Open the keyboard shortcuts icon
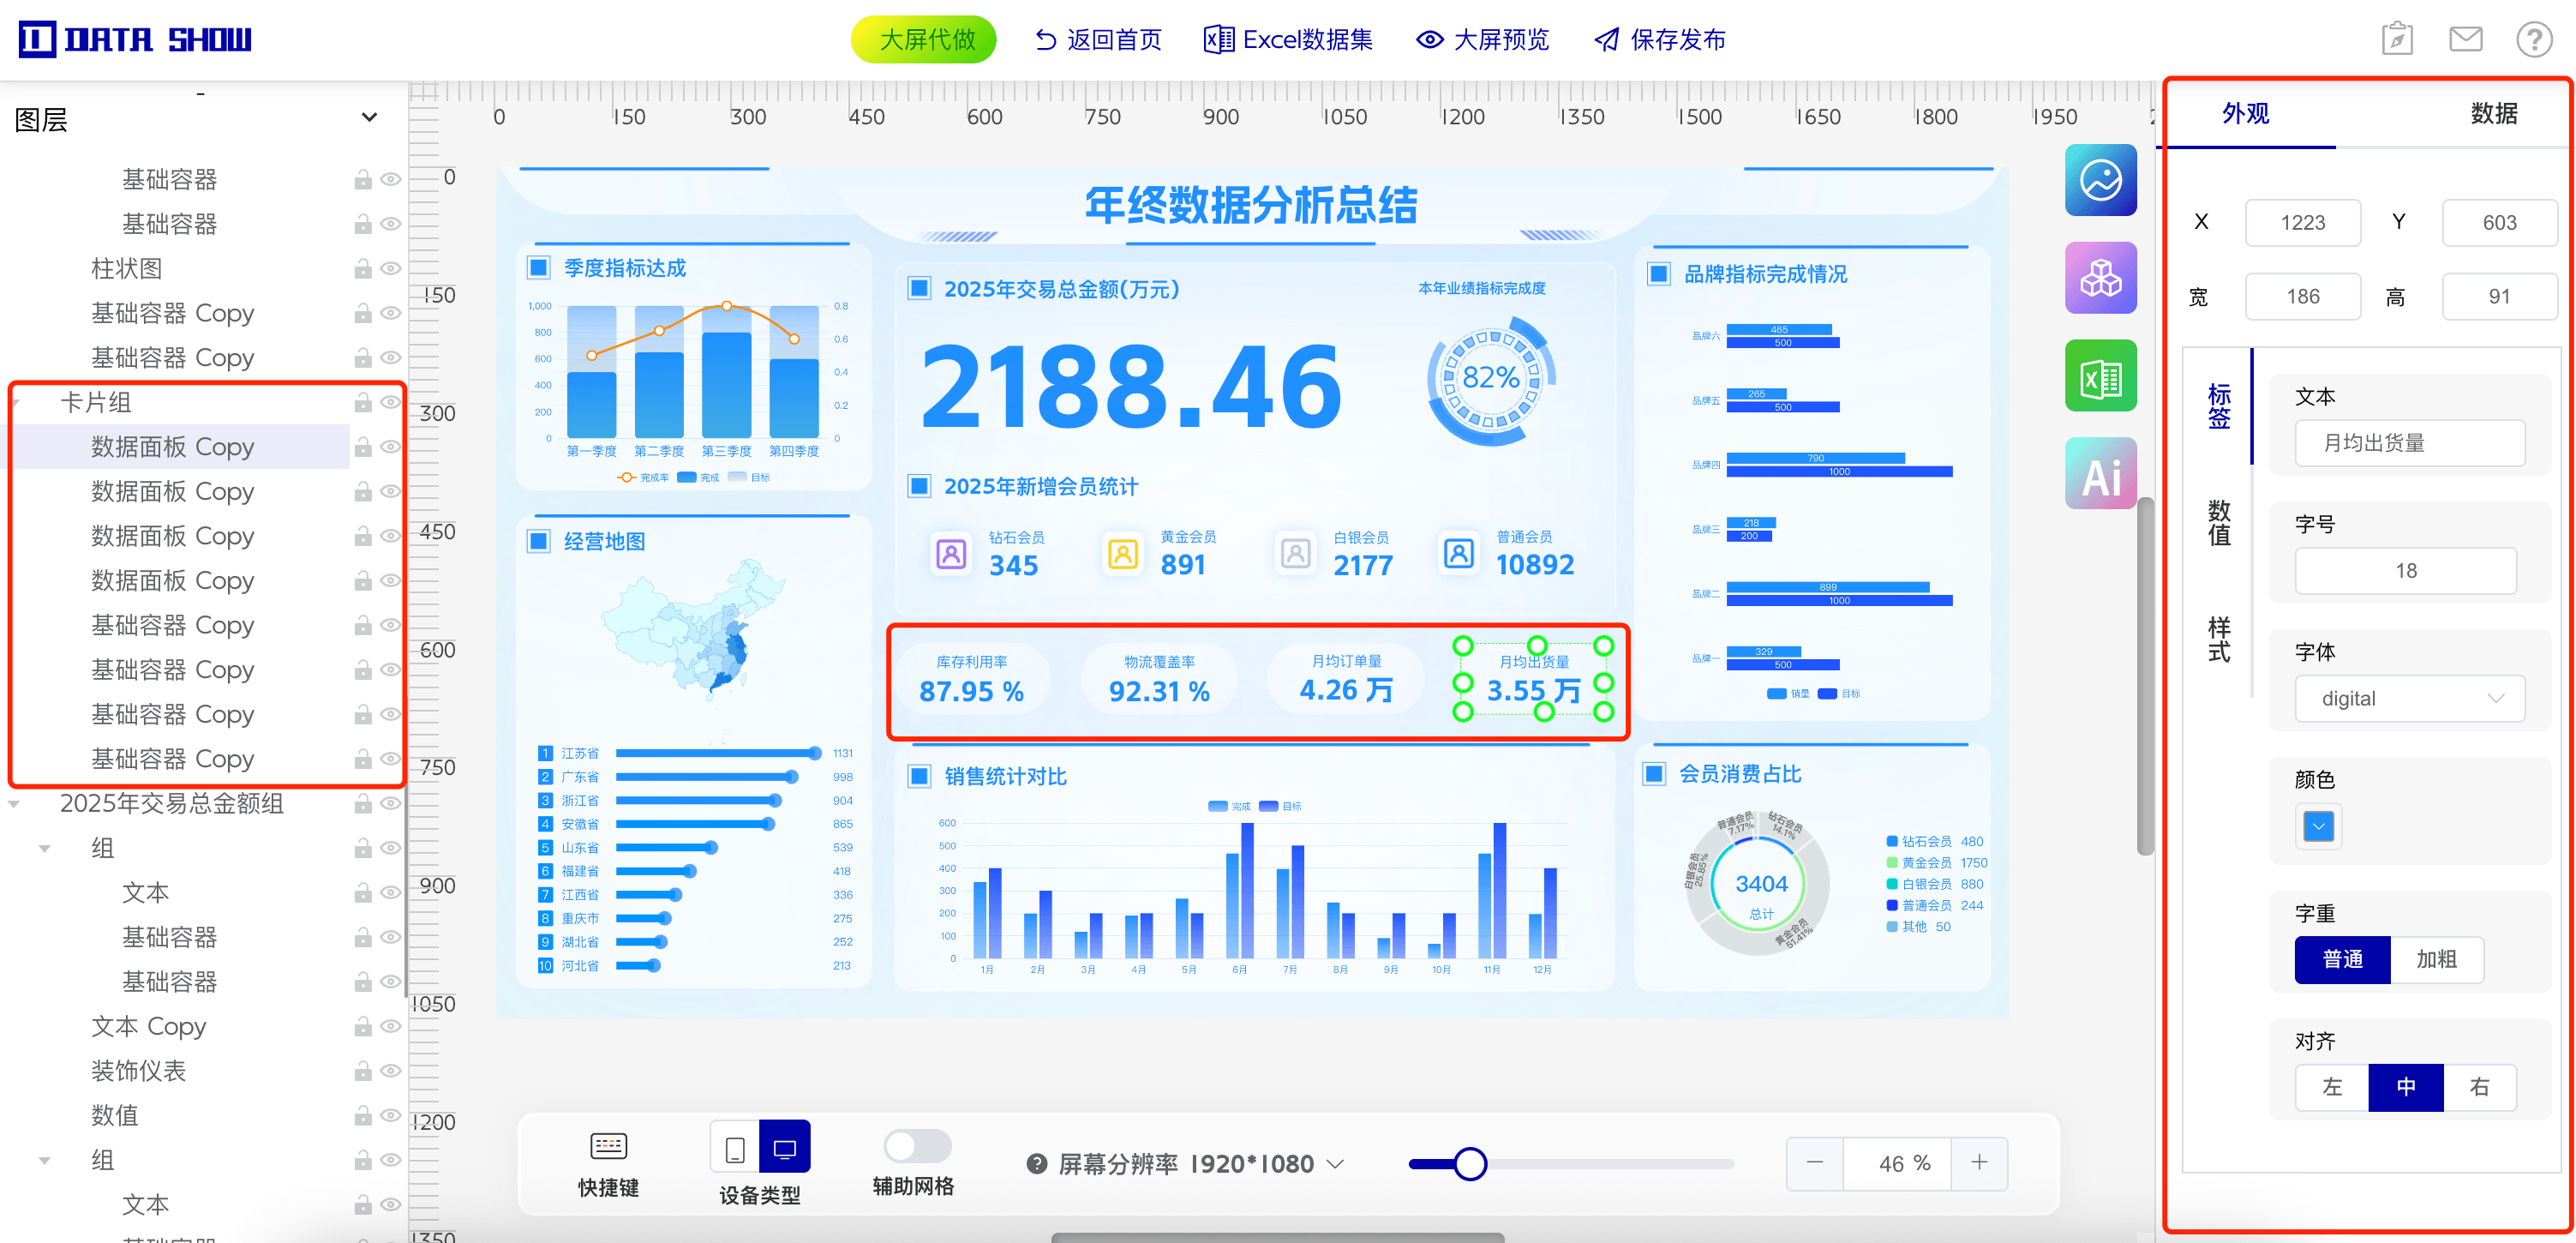Screen dimensions: 2576x1243 pyautogui.click(x=608, y=1146)
